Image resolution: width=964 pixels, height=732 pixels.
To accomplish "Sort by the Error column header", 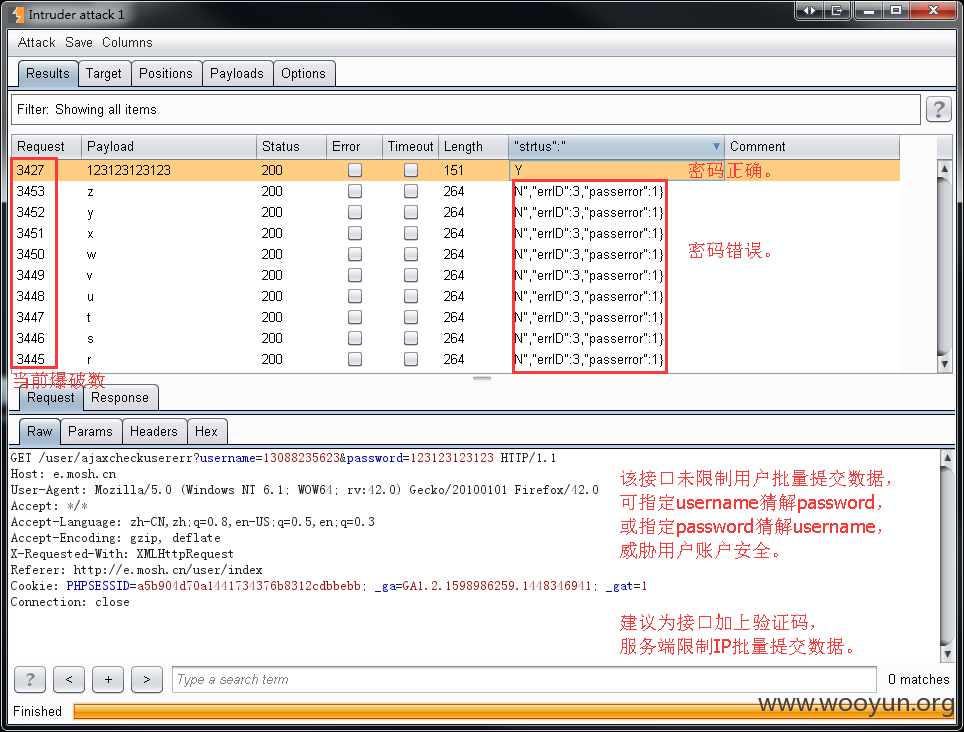I will point(354,146).
